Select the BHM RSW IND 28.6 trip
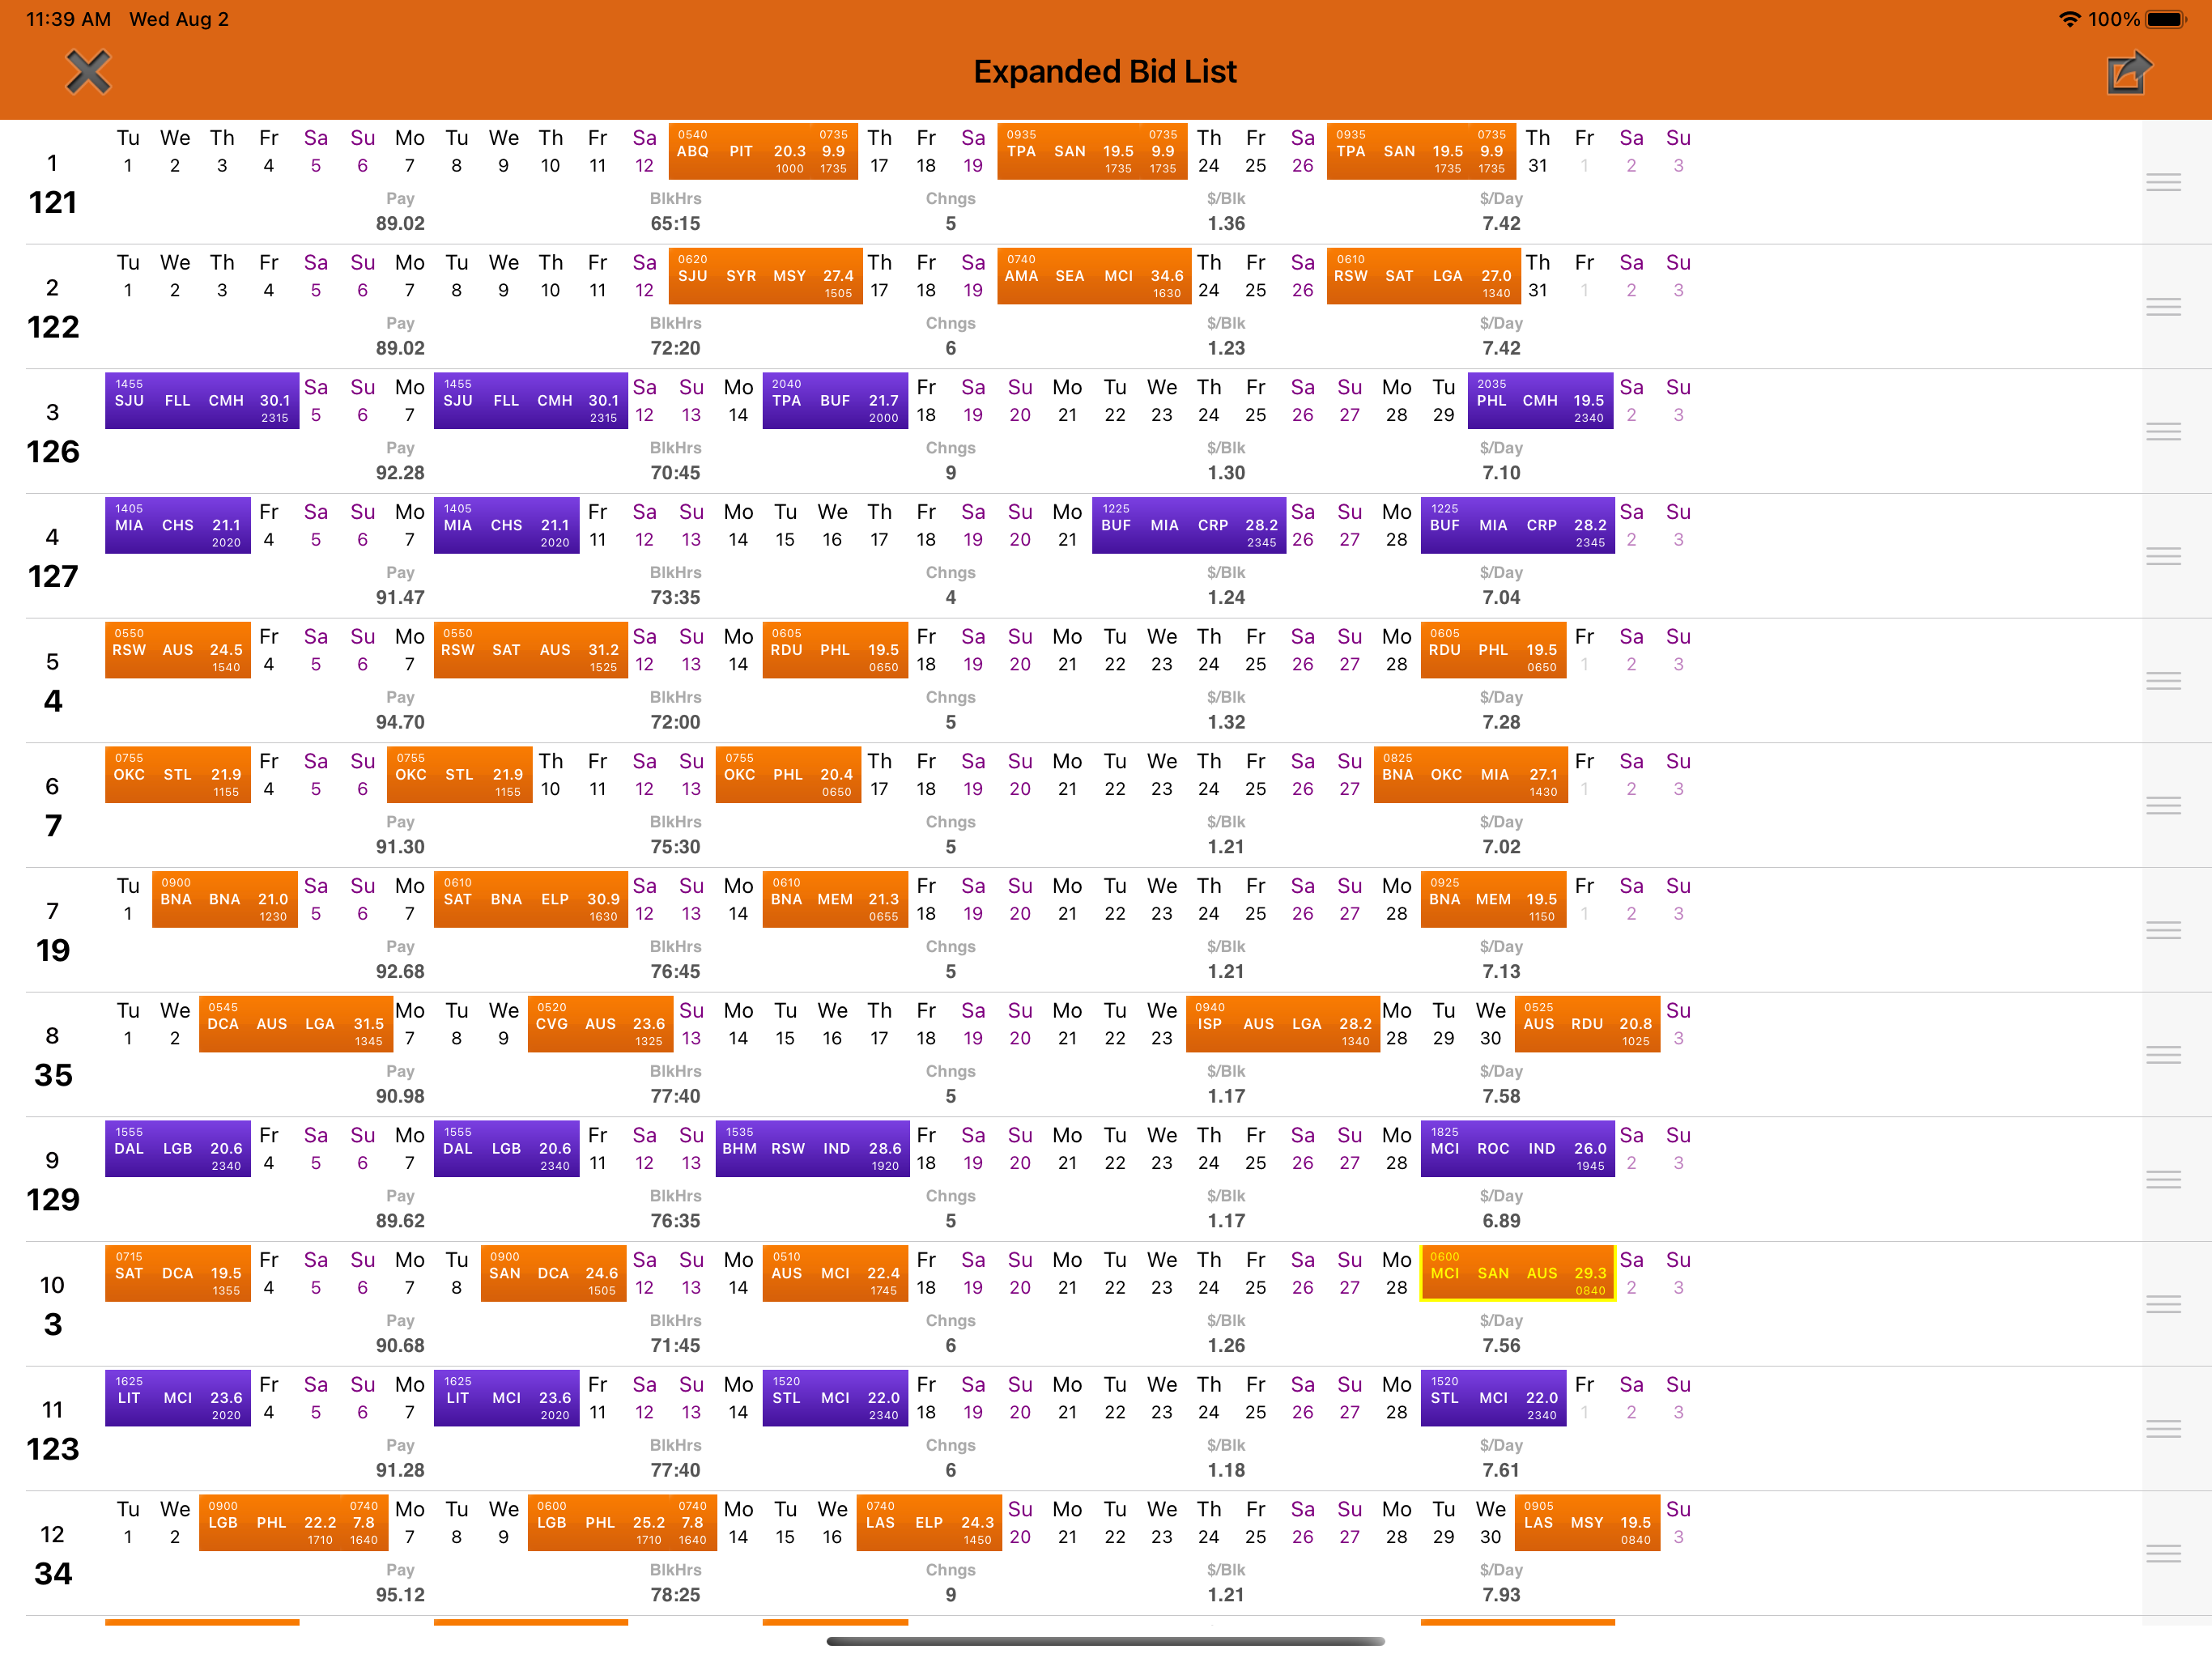 click(812, 1149)
